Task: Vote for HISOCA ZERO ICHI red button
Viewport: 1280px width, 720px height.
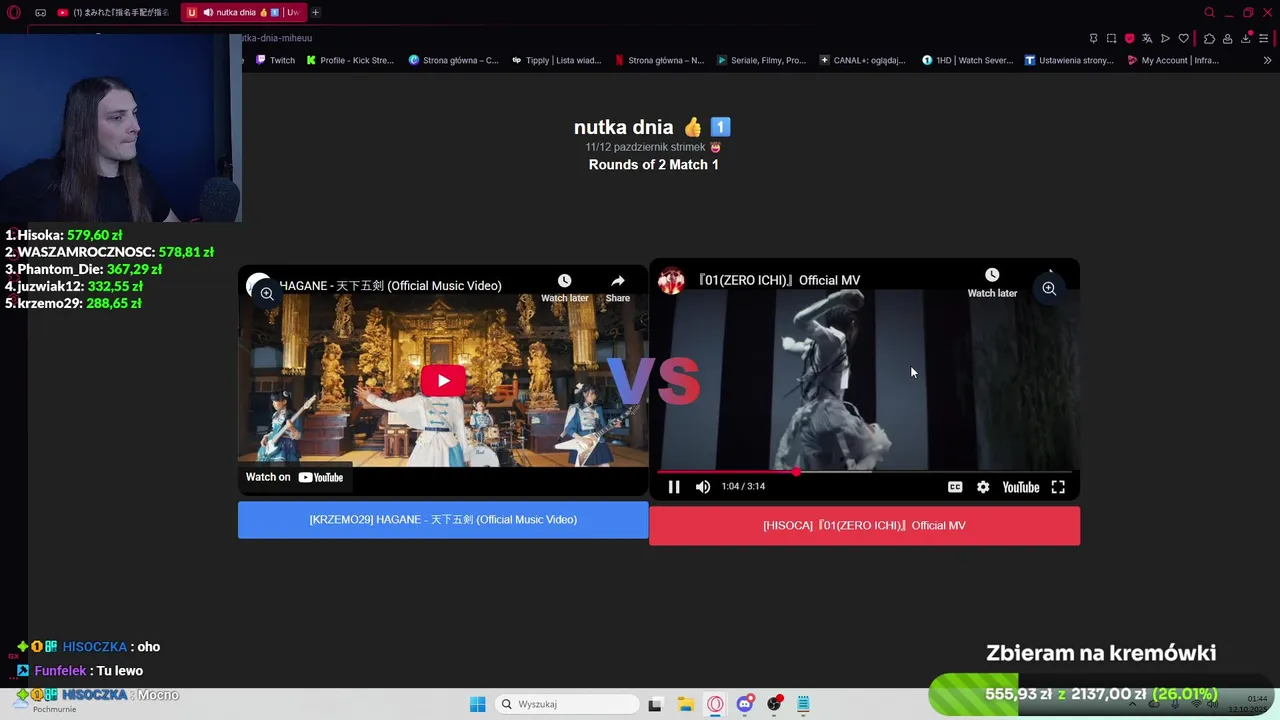Action: coord(864,526)
